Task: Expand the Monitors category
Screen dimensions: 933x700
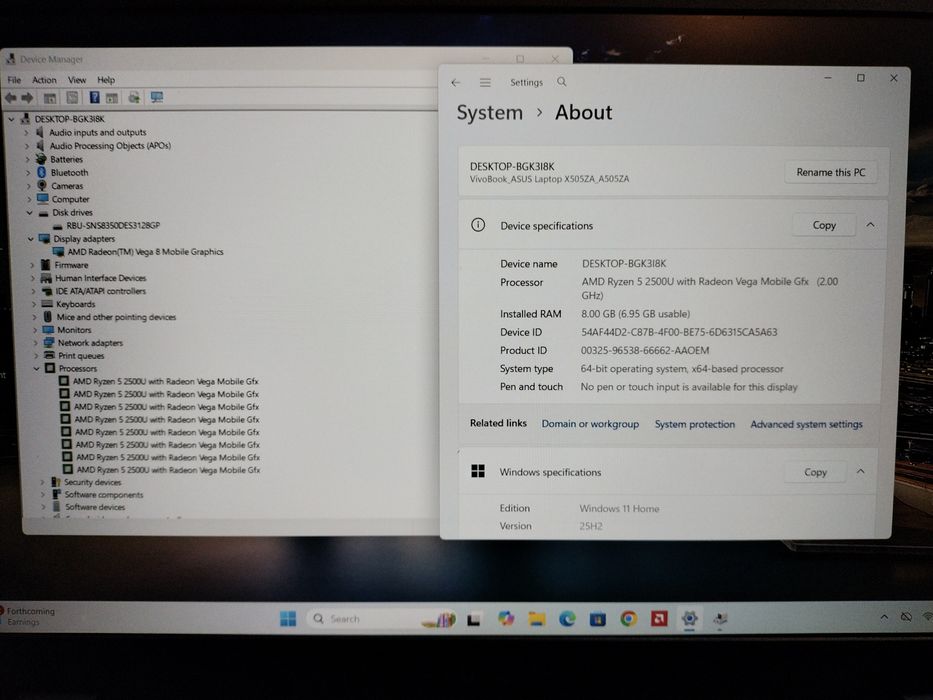Action: [x=35, y=330]
